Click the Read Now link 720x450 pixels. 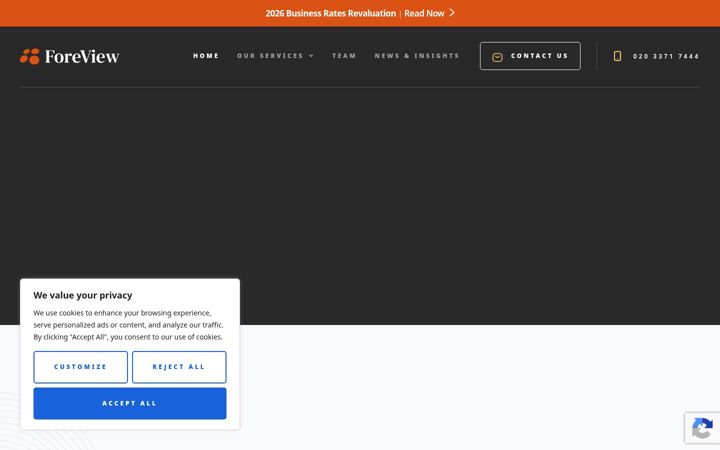(x=424, y=13)
